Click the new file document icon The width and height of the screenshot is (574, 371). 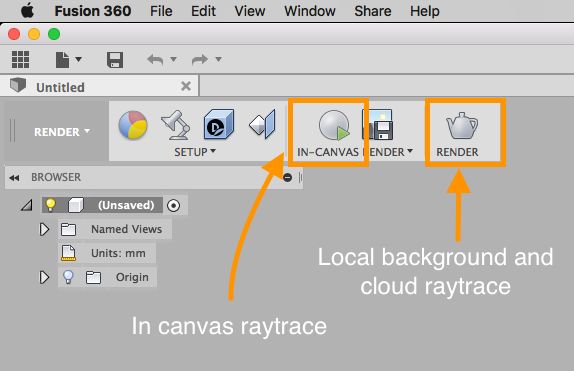click(x=62, y=59)
